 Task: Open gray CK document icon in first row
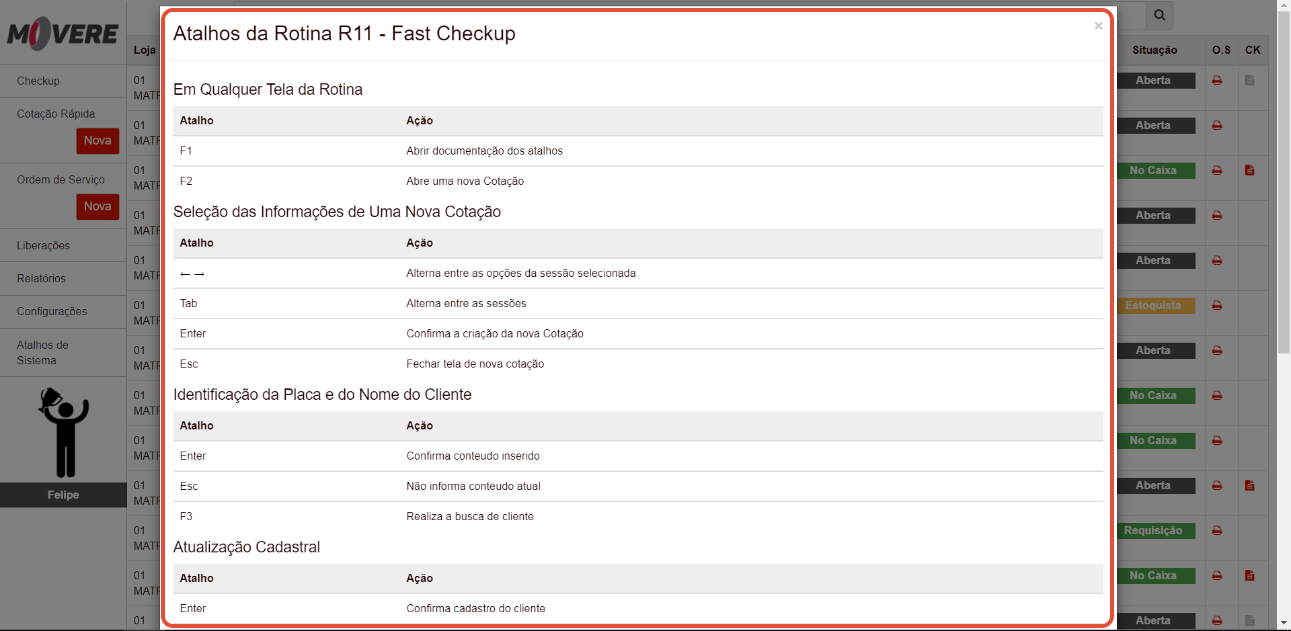pyautogui.click(x=1250, y=80)
